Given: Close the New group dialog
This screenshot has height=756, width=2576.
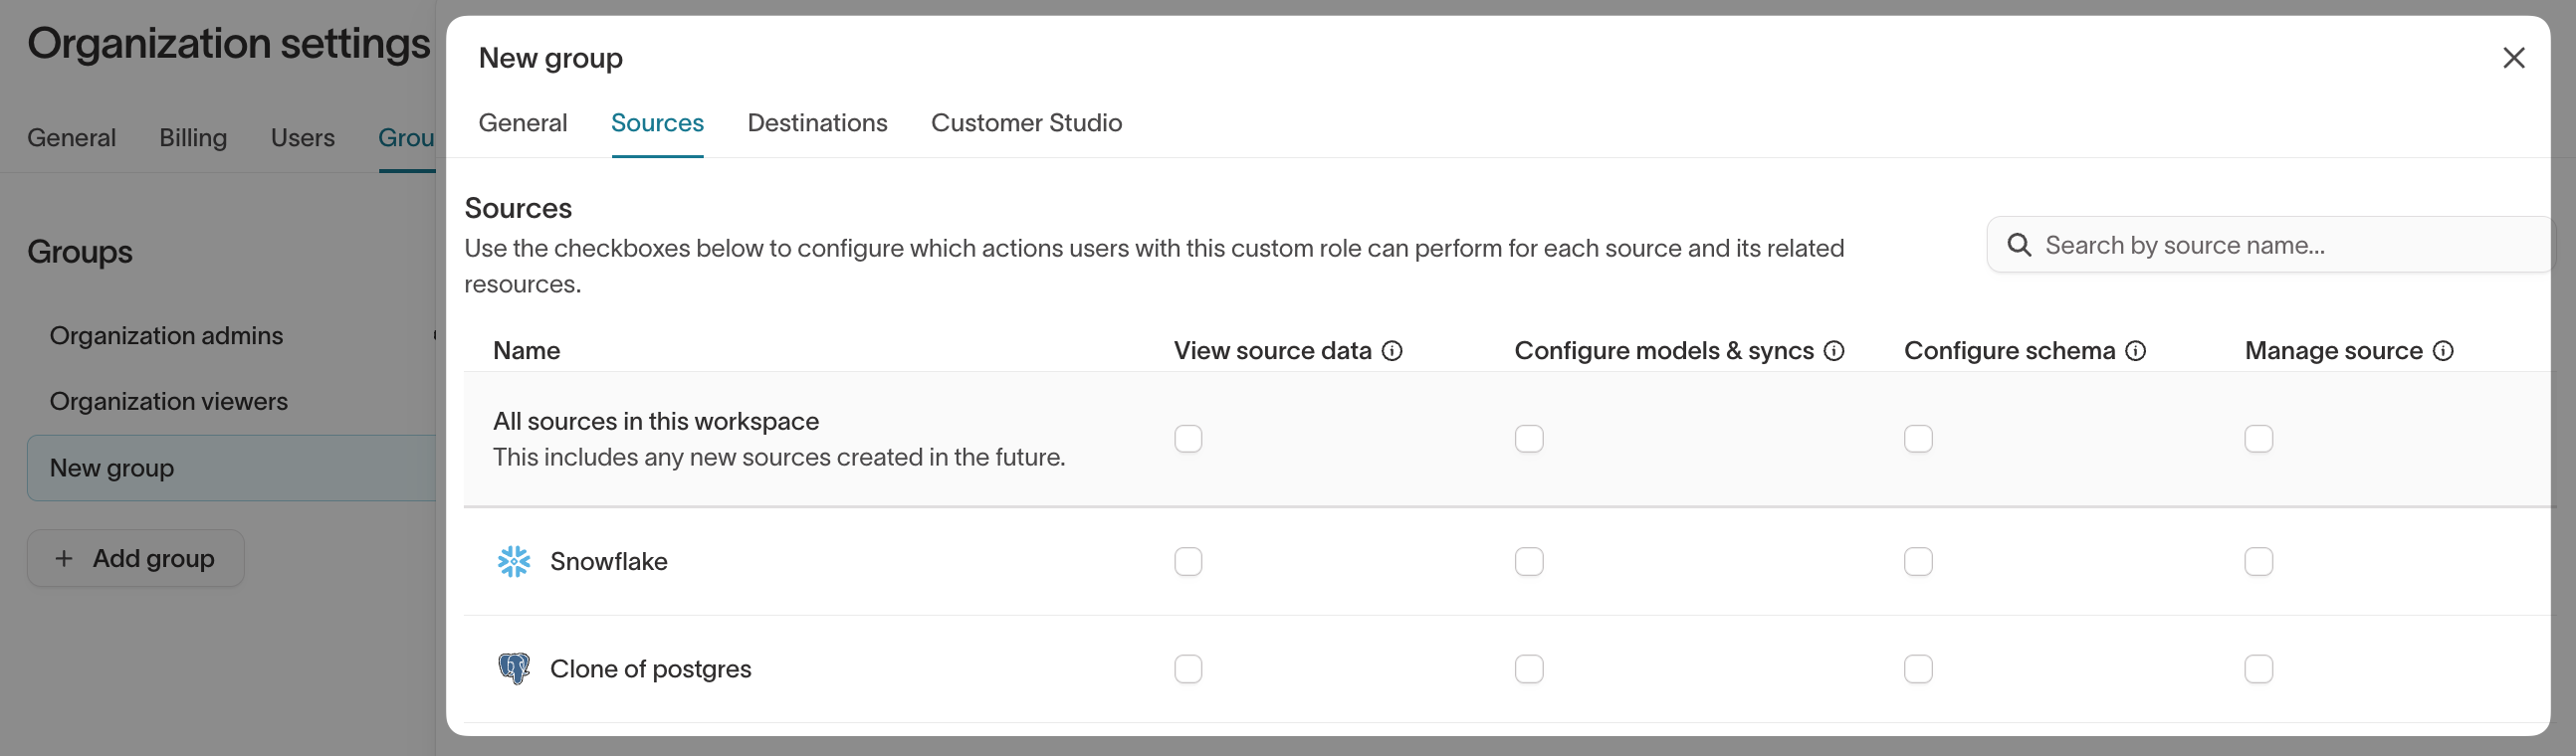Looking at the screenshot, I should pos(2513,58).
